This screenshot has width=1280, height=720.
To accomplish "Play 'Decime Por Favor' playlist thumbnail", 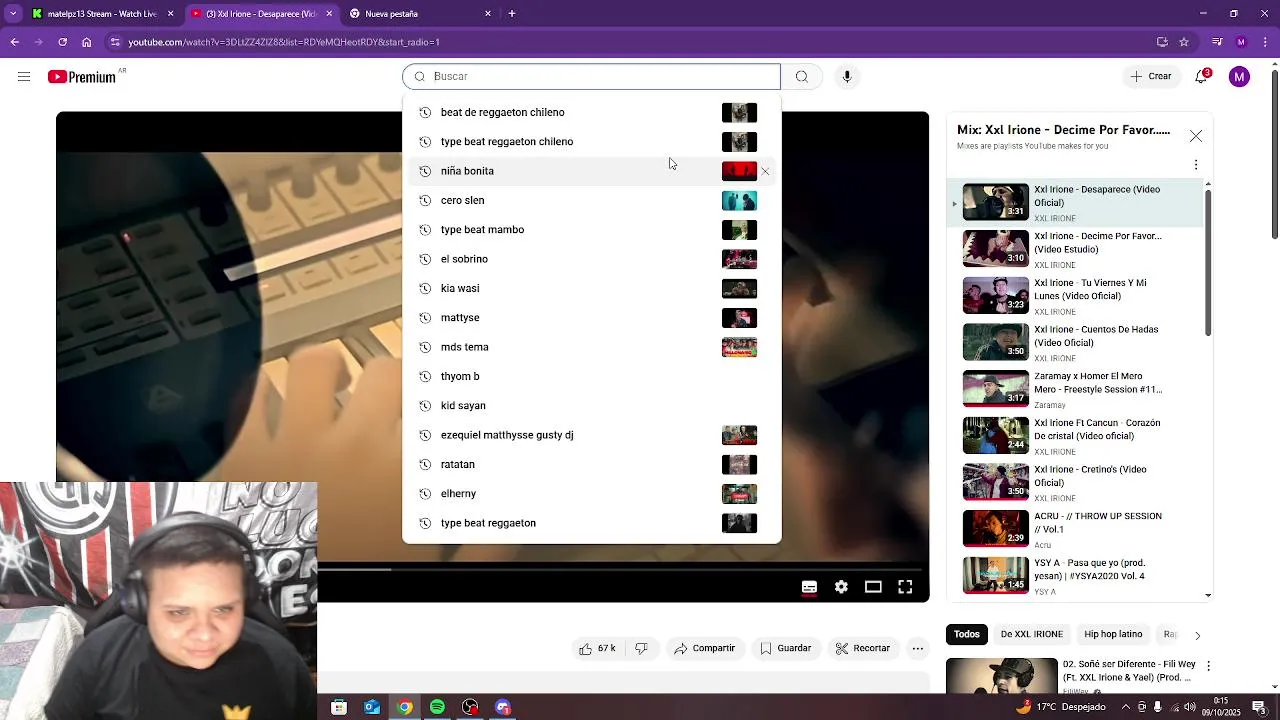I will tap(995, 249).
